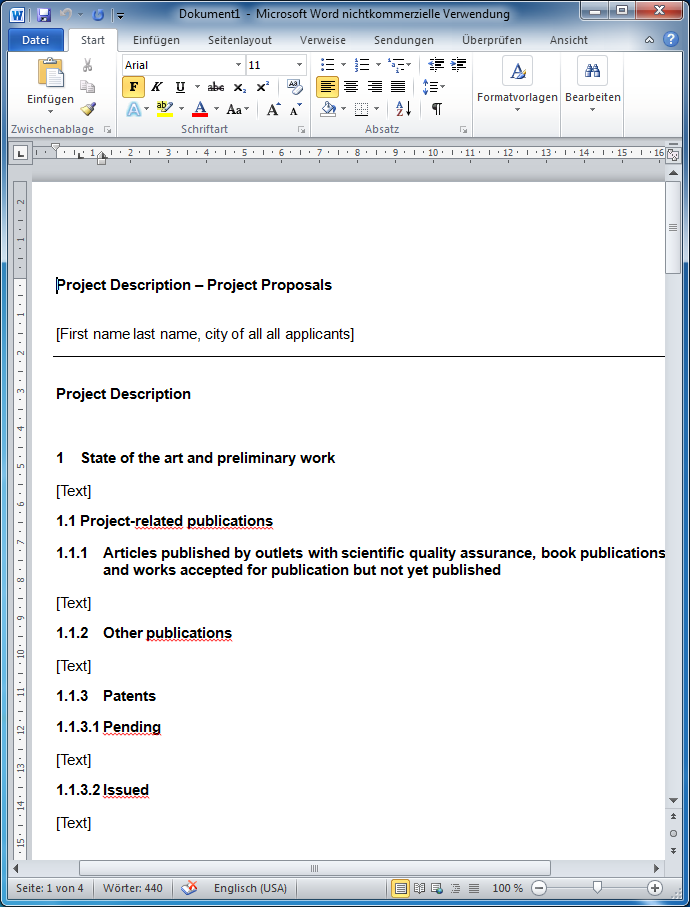Apply yellow text highlight color
This screenshot has width=690, height=907.
point(165,109)
